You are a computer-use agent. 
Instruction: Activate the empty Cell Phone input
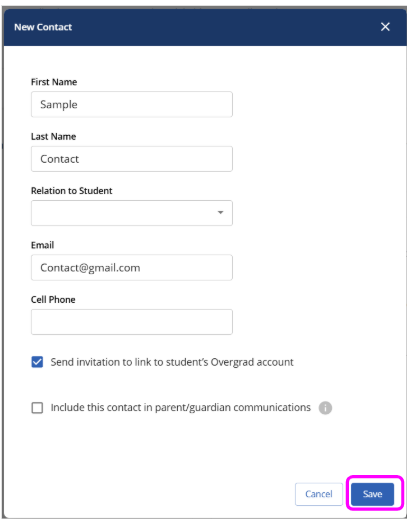[132, 322]
